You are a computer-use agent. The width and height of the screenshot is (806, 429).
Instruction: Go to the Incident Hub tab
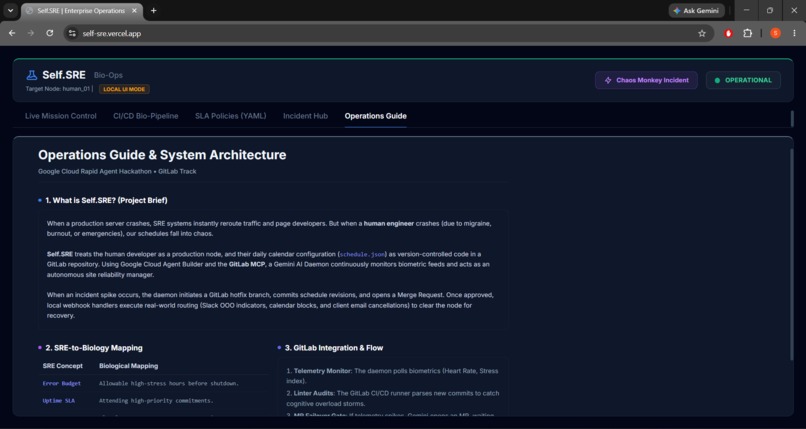pos(305,116)
